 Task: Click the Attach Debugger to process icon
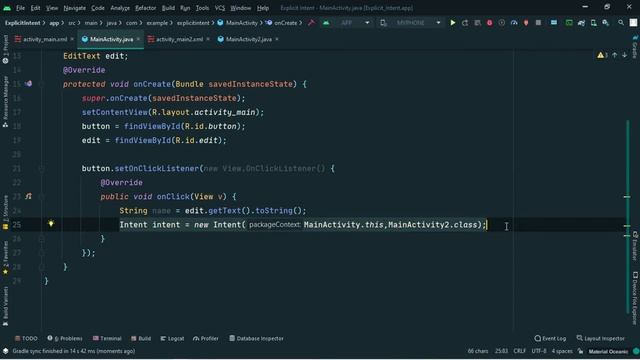526,23
